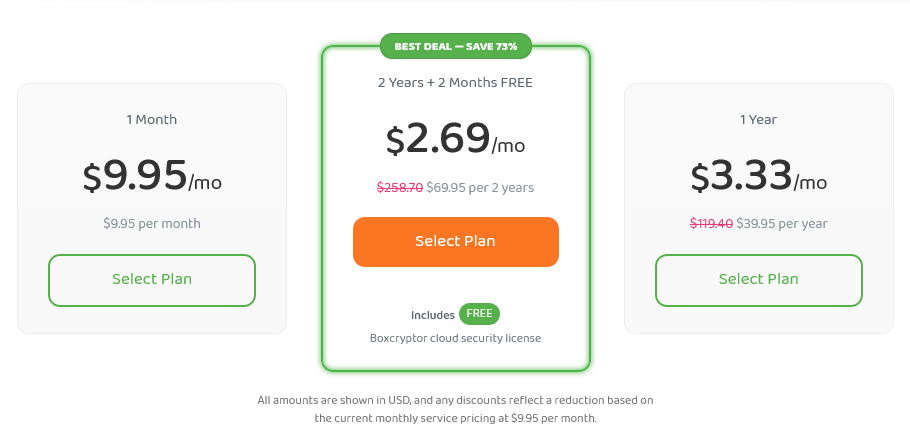The image size is (910, 434).
Task: Click orange Select Plan button
Action: [456, 242]
